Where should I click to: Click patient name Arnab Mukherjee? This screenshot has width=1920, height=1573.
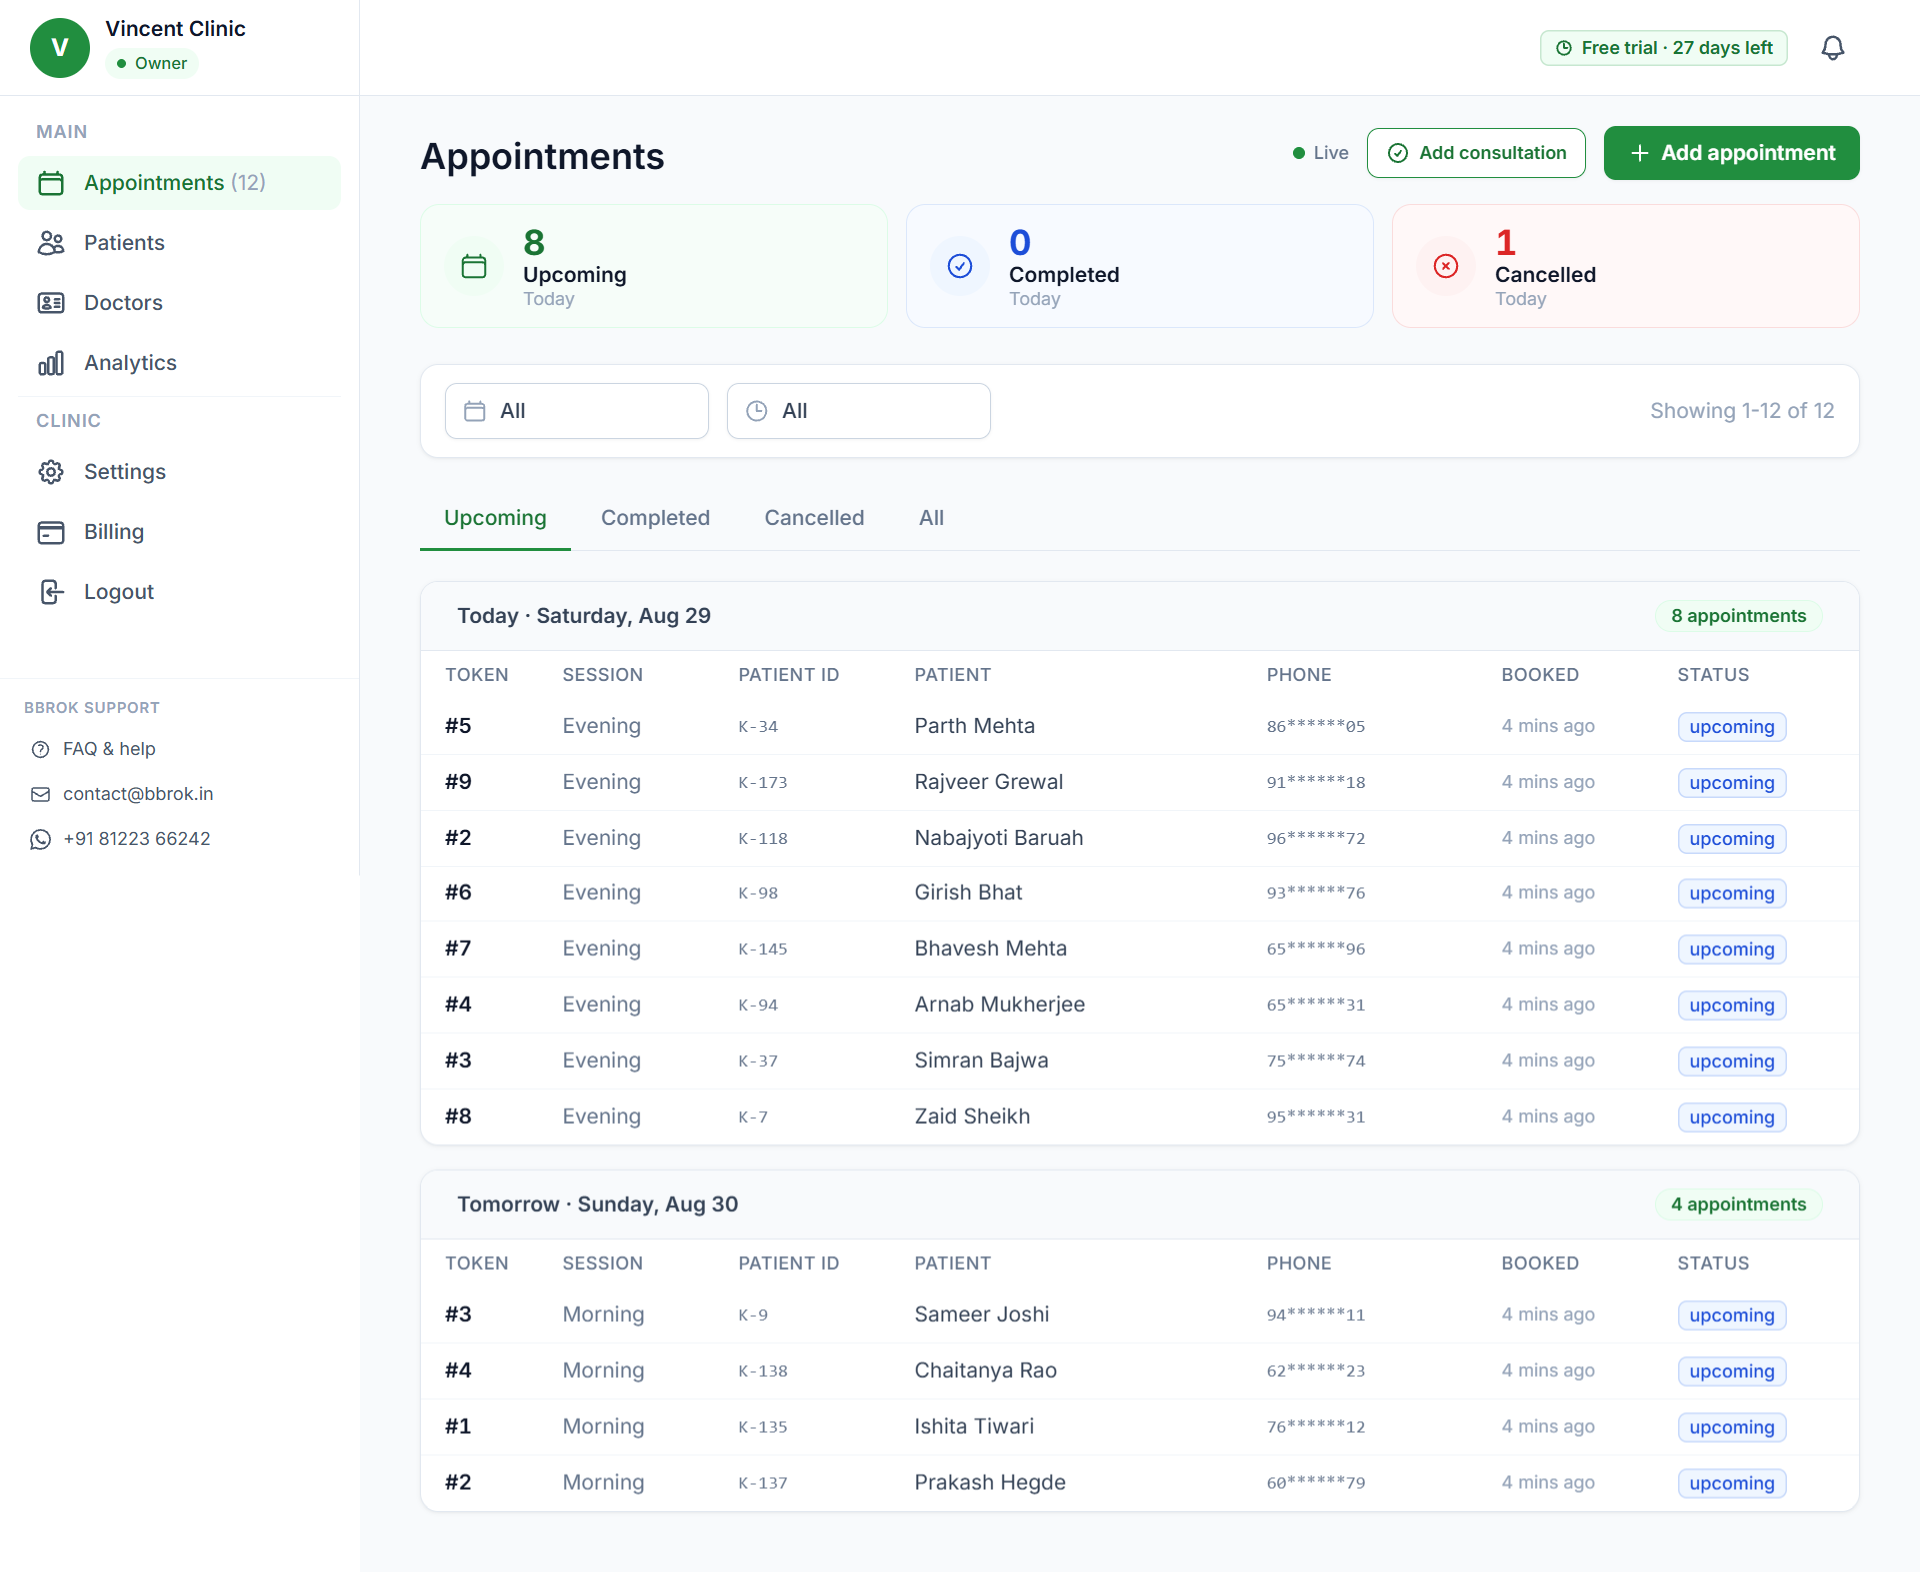tap(999, 1004)
